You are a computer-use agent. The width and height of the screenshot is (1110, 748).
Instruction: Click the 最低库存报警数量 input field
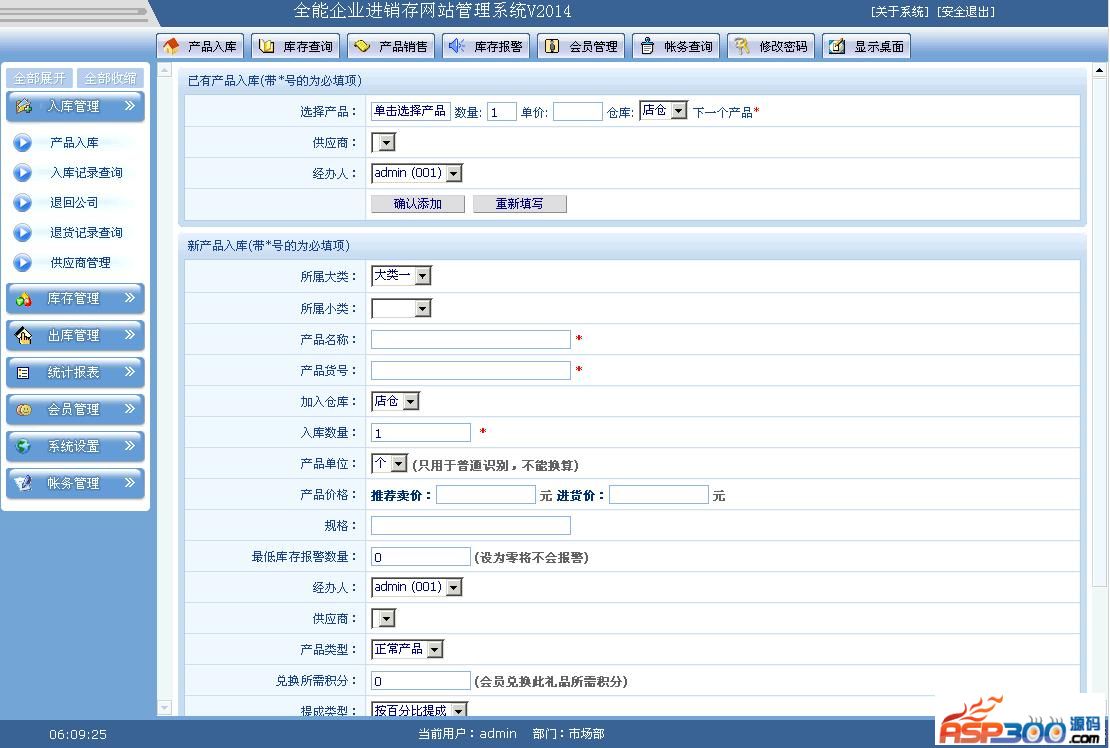(x=420, y=557)
